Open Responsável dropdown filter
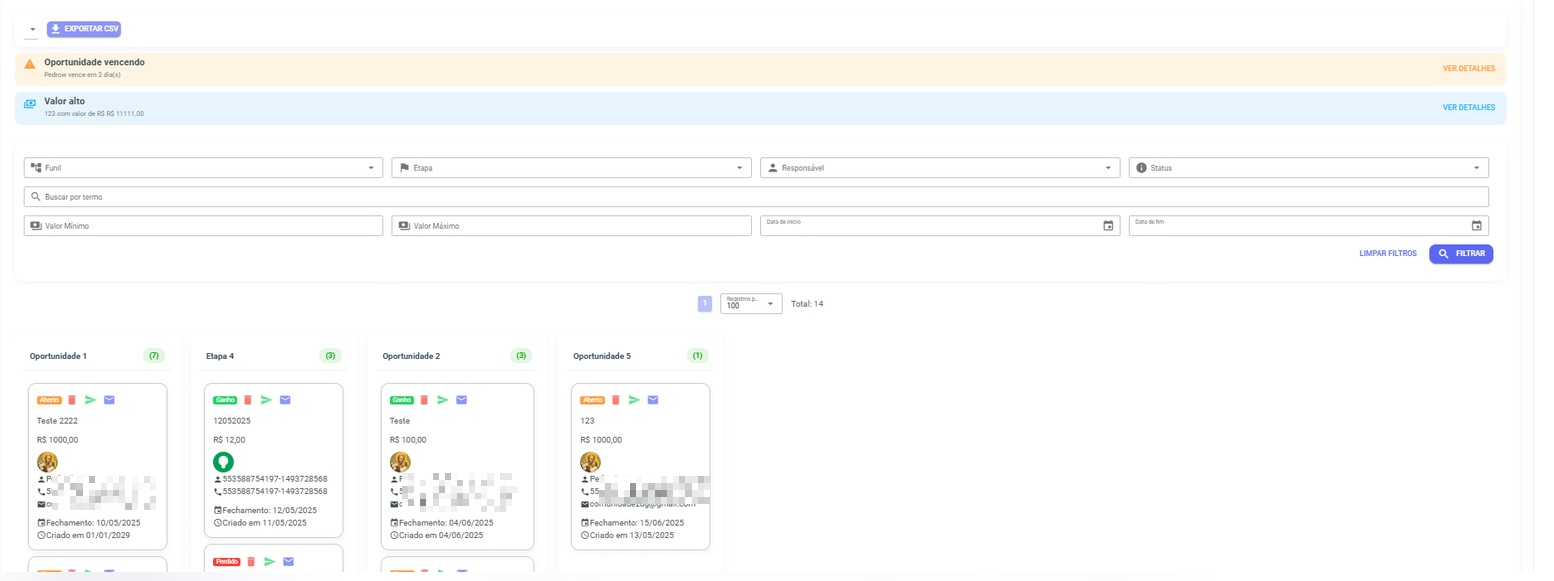Image resolution: width=1554 pixels, height=581 pixels. click(940, 168)
